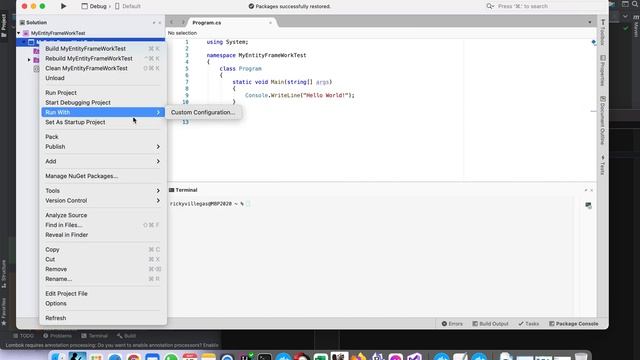
Task: Choose Rename... from context menu
Action: (102, 279)
